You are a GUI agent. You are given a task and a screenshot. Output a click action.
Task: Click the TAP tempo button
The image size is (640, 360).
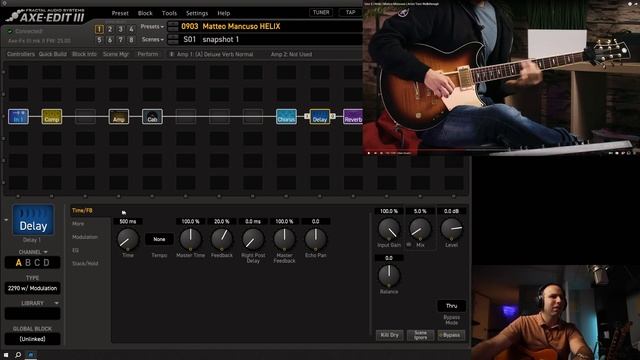point(350,13)
